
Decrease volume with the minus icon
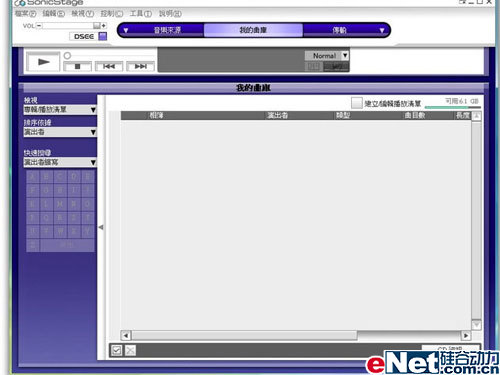pyautogui.click(x=39, y=26)
